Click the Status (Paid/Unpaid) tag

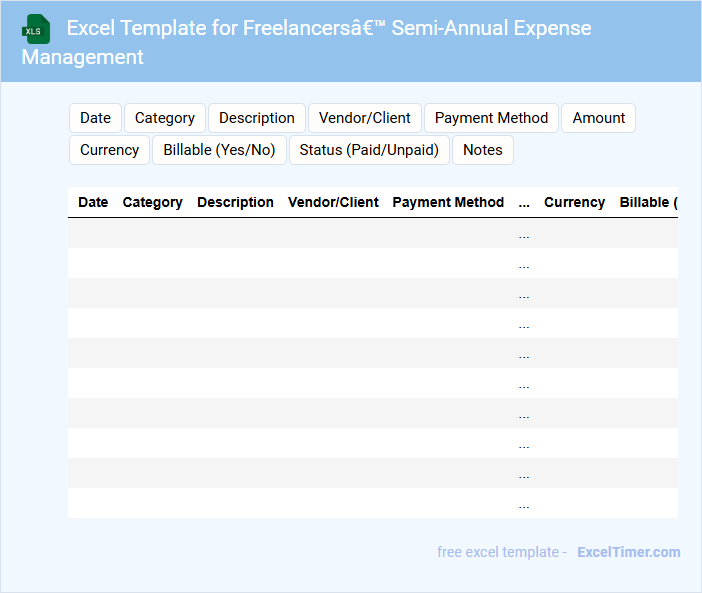369,150
